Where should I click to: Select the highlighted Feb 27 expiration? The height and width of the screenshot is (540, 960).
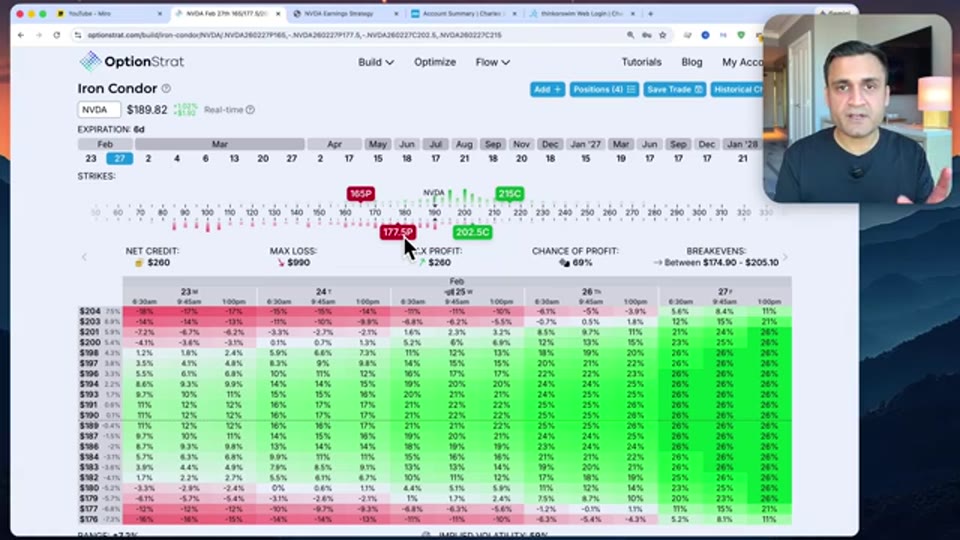coord(119,159)
